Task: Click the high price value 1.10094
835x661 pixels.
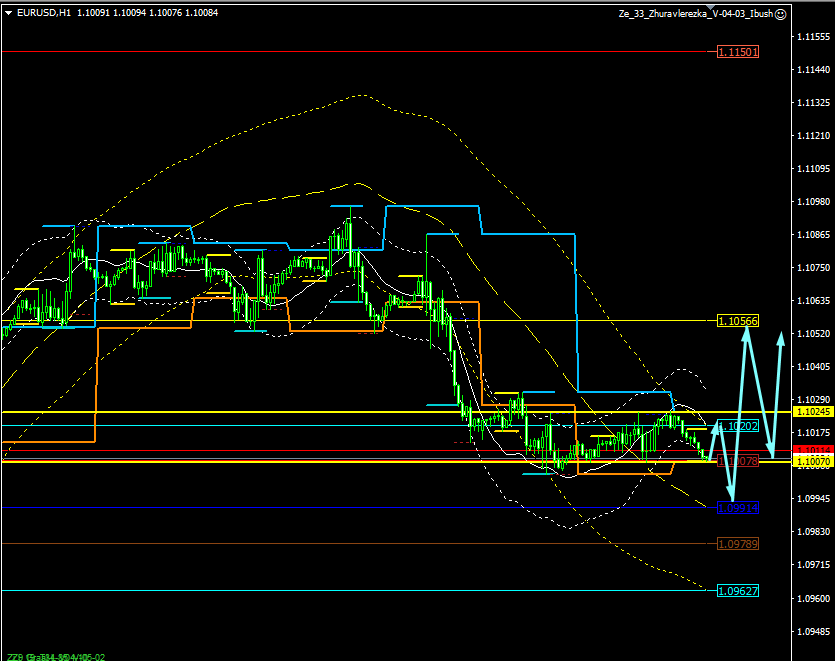Action: click(129, 13)
